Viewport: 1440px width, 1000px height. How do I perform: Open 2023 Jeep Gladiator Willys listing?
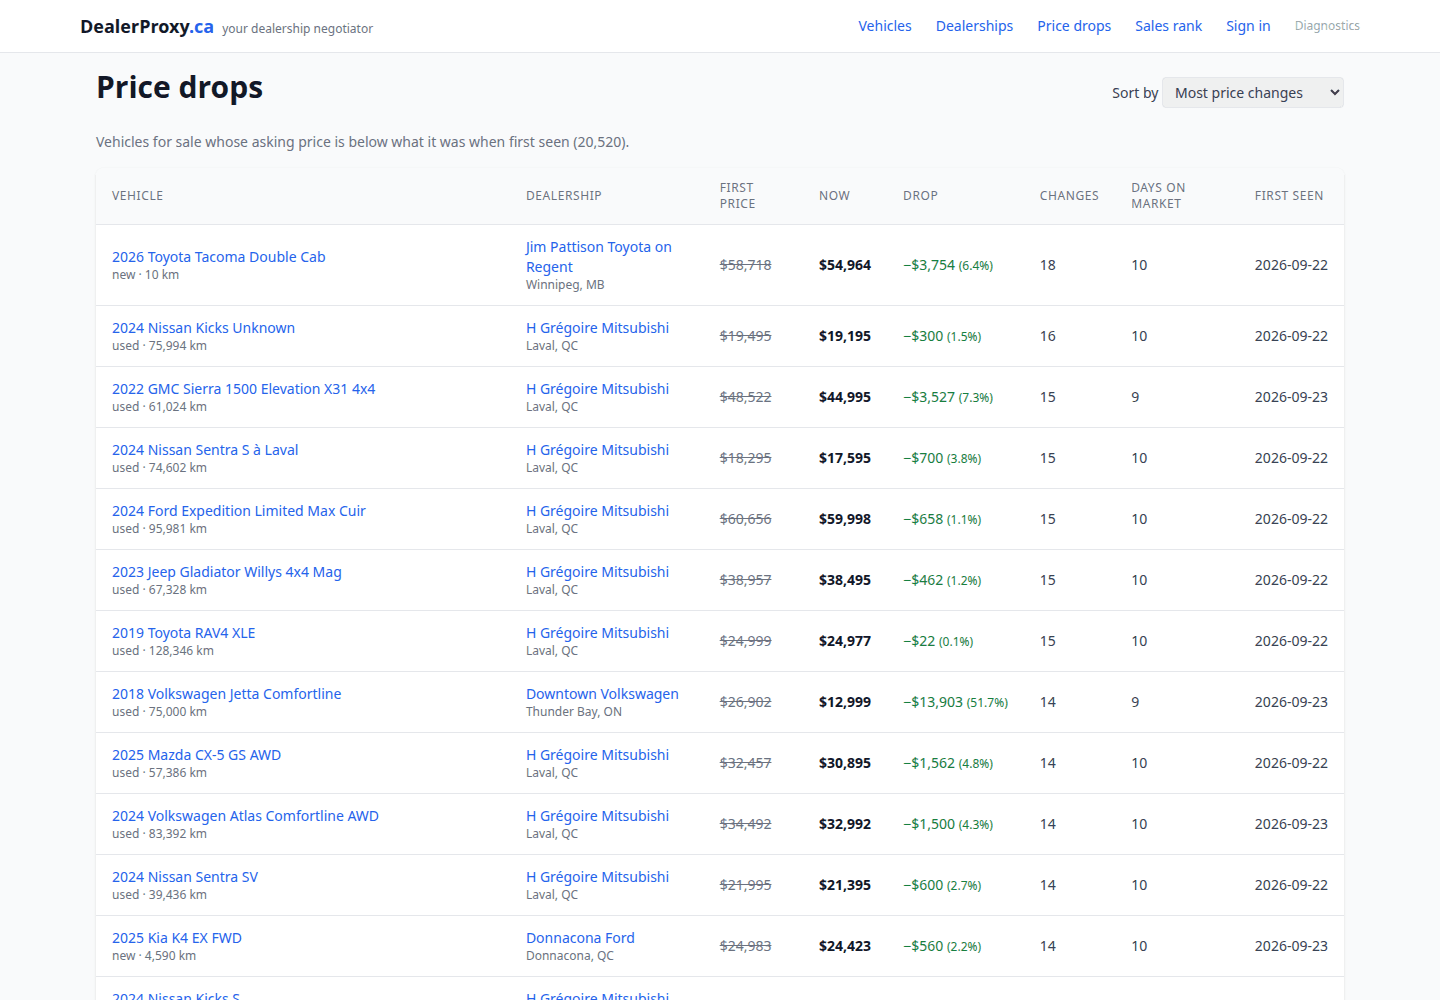point(227,572)
